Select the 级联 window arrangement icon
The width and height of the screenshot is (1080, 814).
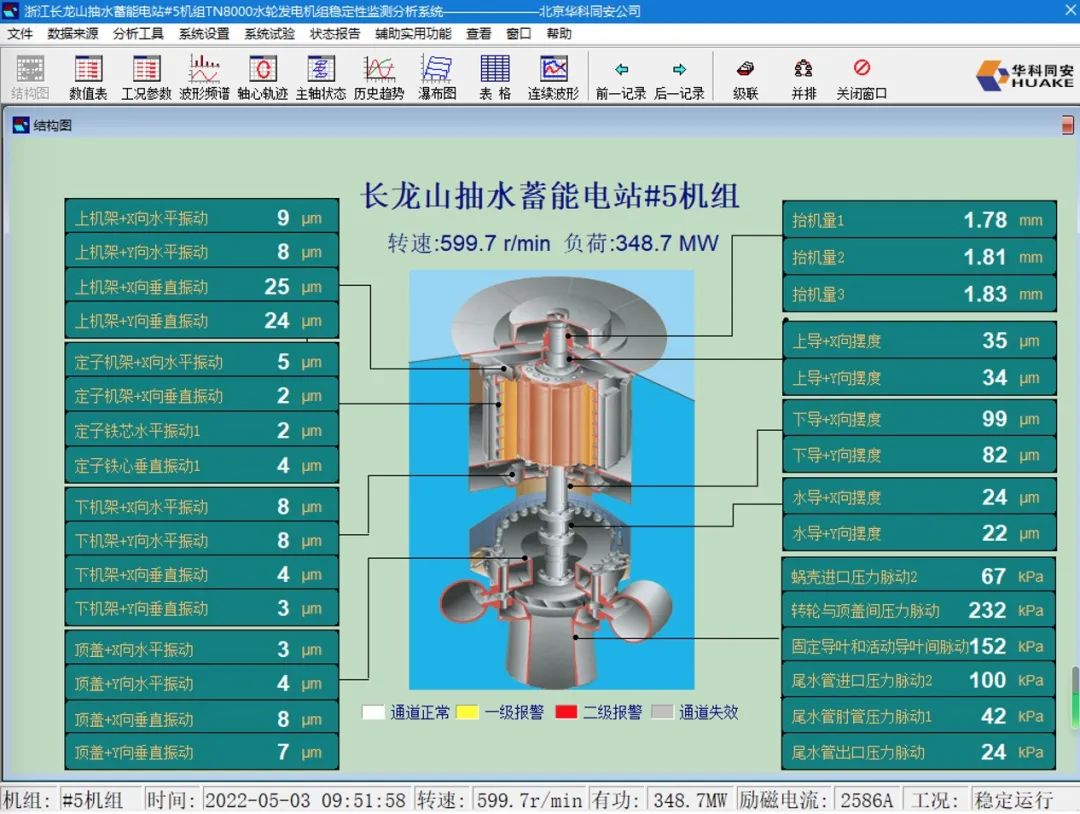tap(745, 80)
